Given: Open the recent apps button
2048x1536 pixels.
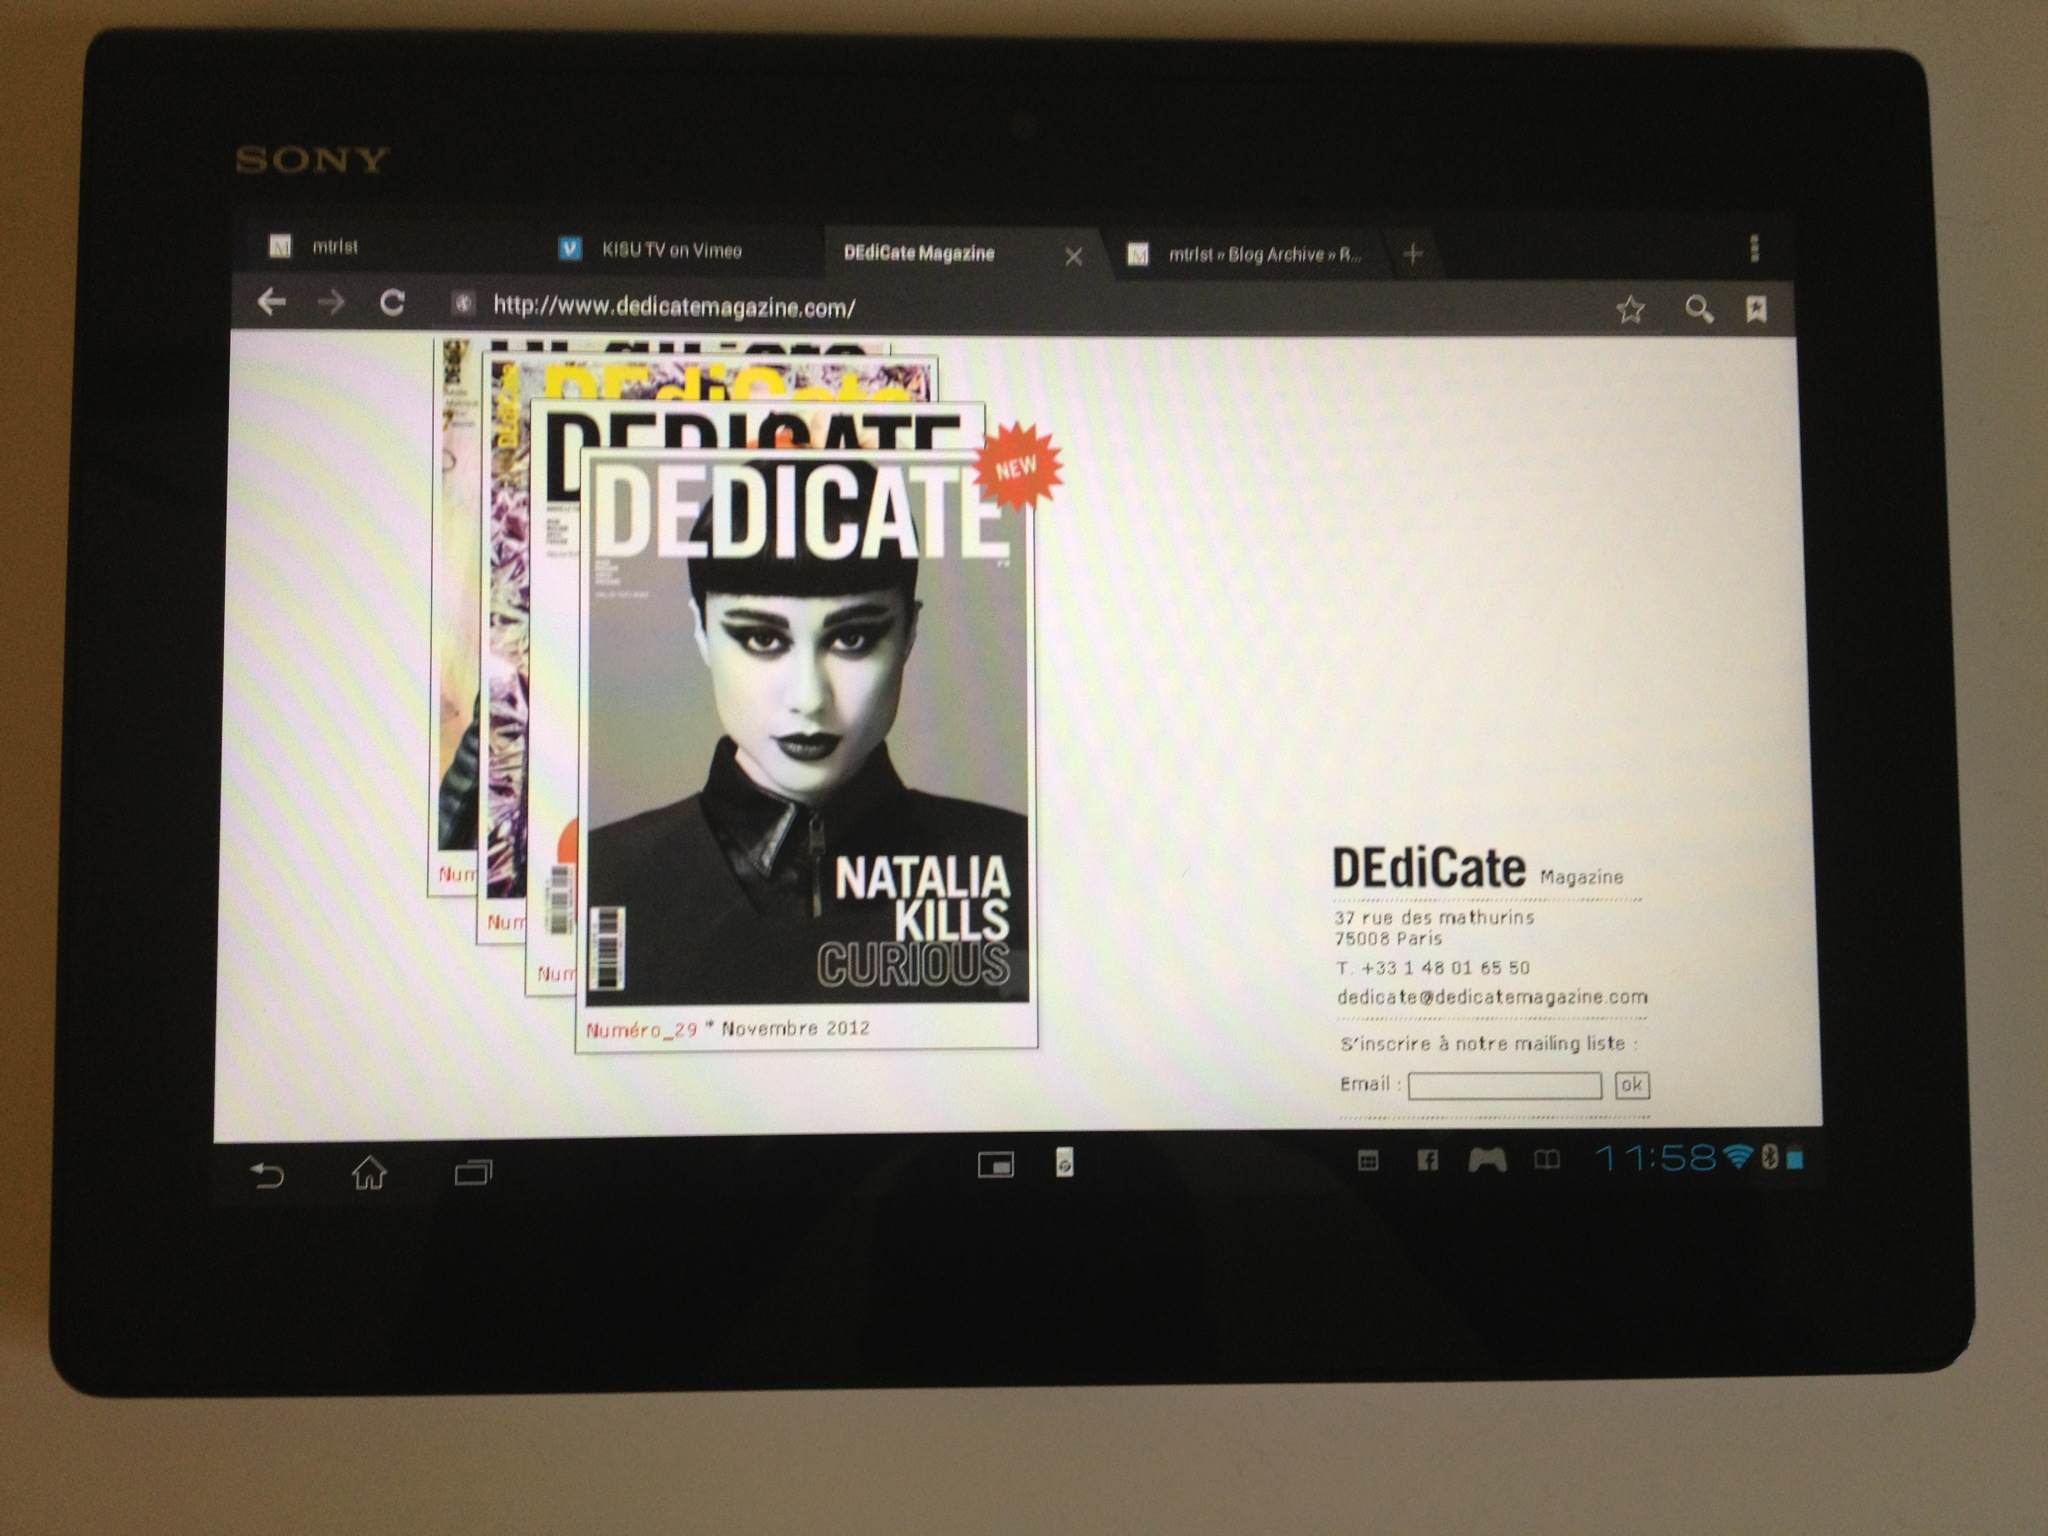Looking at the screenshot, I should click(x=473, y=1172).
